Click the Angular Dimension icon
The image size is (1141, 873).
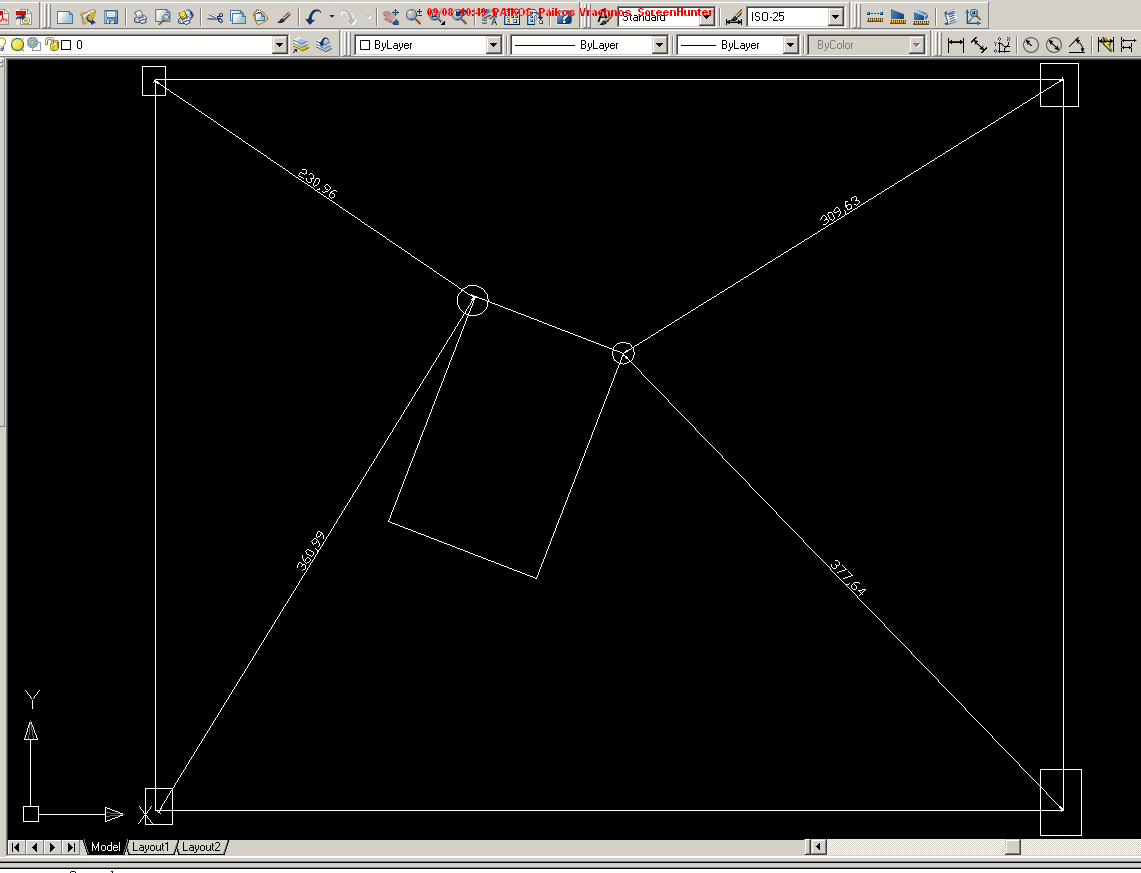click(1076, 45)
